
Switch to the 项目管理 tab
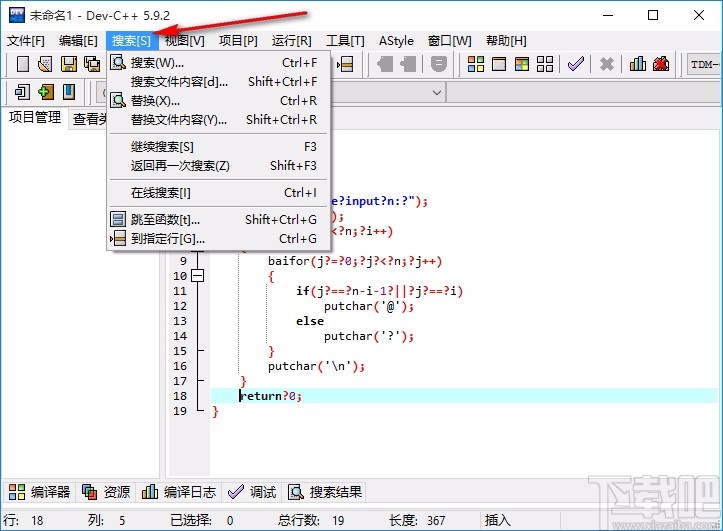pos(35,118)
